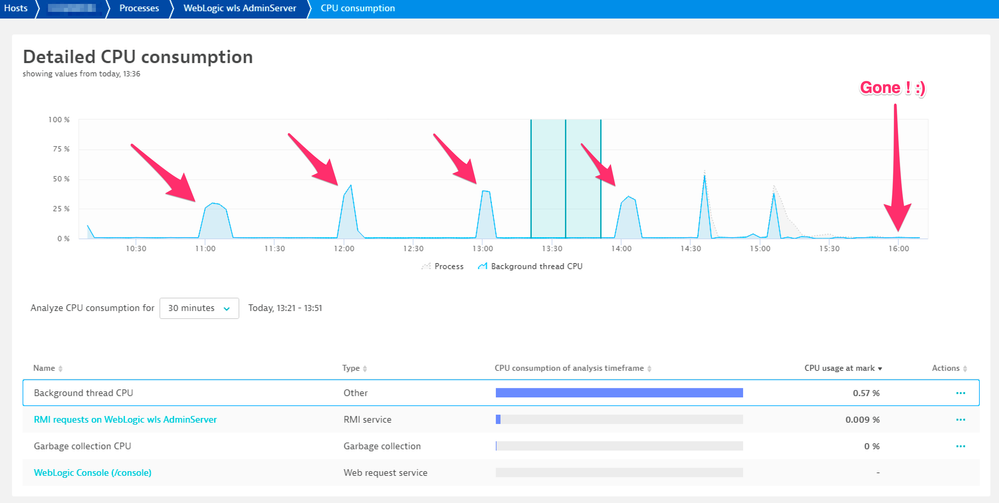
Task: Sort by CPU consumption of analysis timeframe
Action: pos(572,368)
